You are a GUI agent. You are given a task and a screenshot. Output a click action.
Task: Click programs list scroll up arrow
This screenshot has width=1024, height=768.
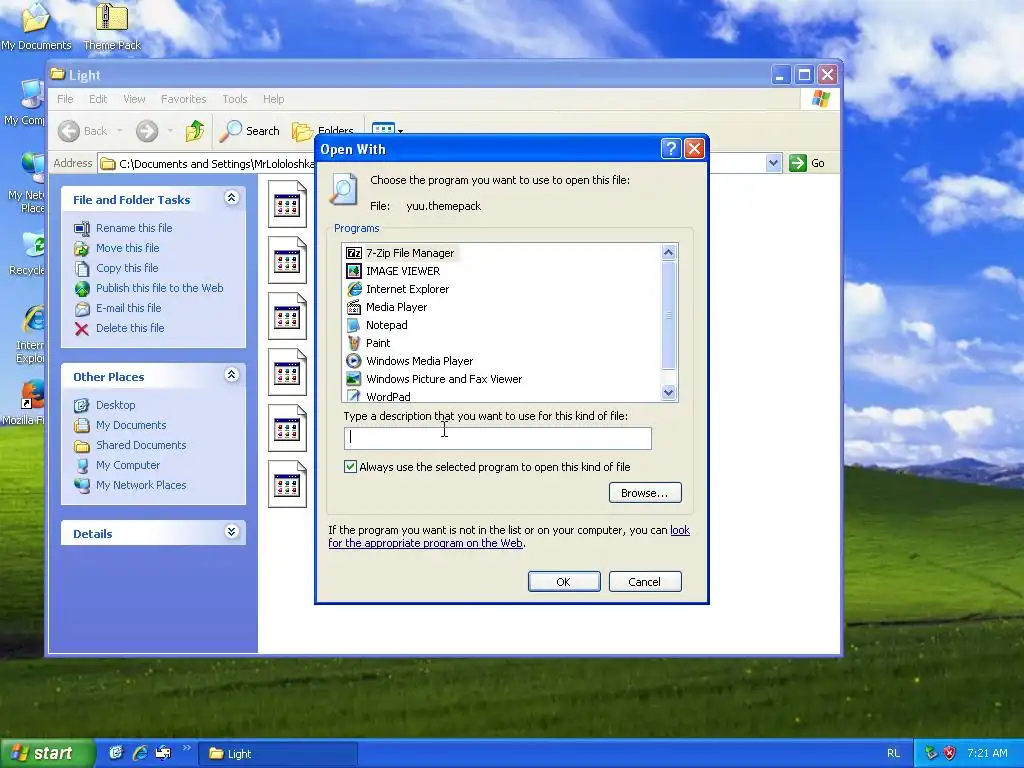pos(668,252)
